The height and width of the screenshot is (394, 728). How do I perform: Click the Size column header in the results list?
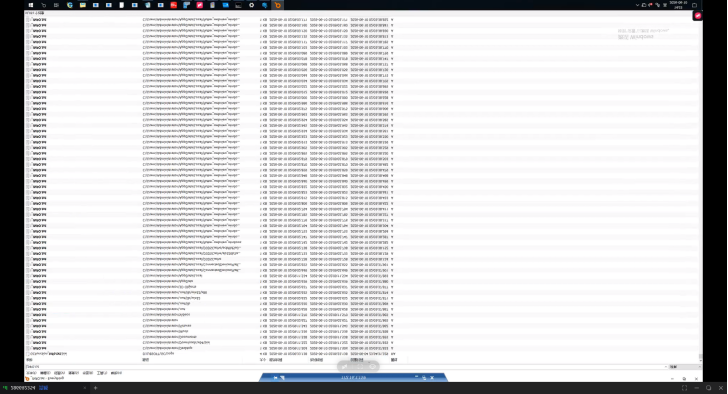(263, 360)
